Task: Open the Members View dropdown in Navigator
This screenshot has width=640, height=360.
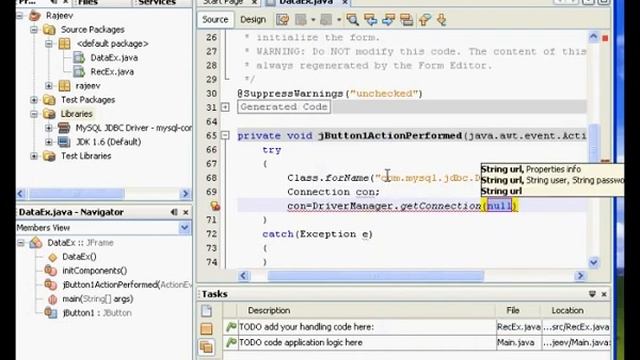Action: [184, 228]
